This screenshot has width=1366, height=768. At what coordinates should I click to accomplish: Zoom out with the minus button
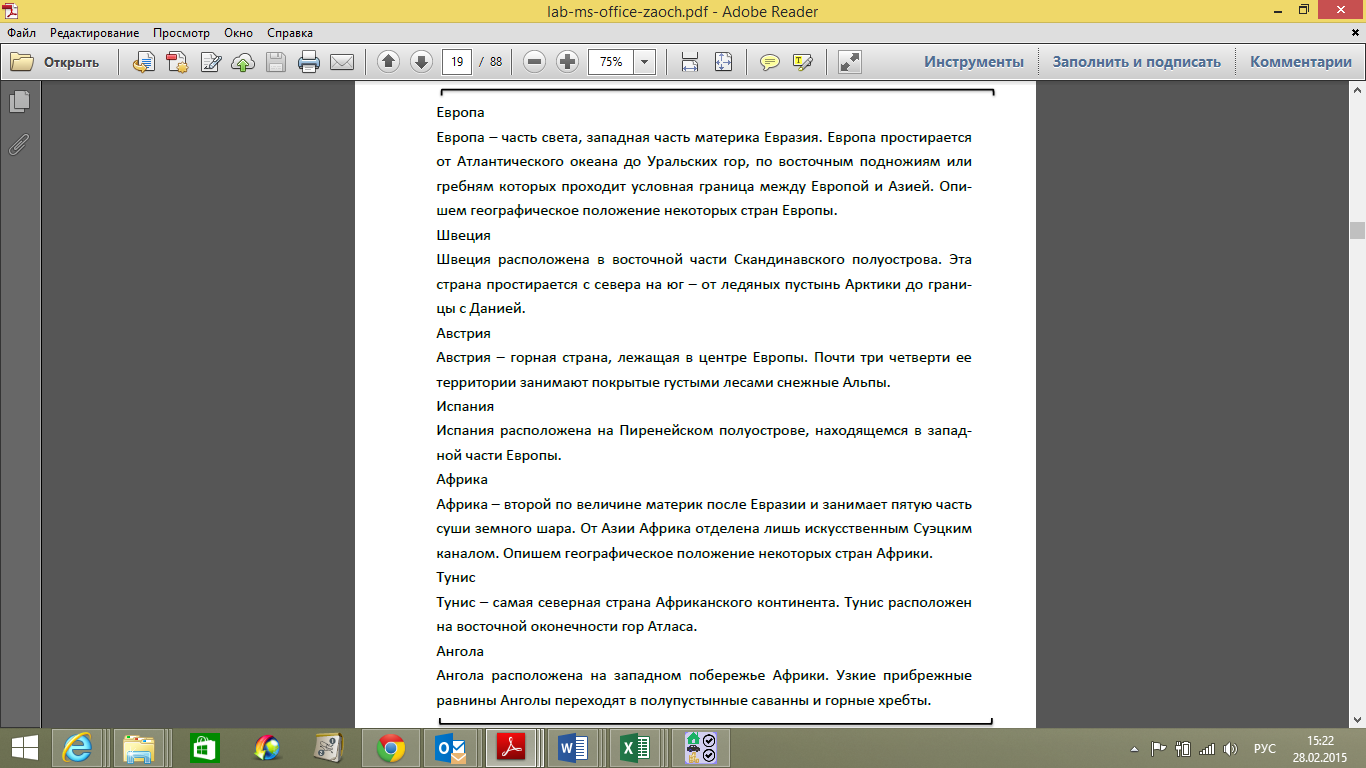point(535,62)
